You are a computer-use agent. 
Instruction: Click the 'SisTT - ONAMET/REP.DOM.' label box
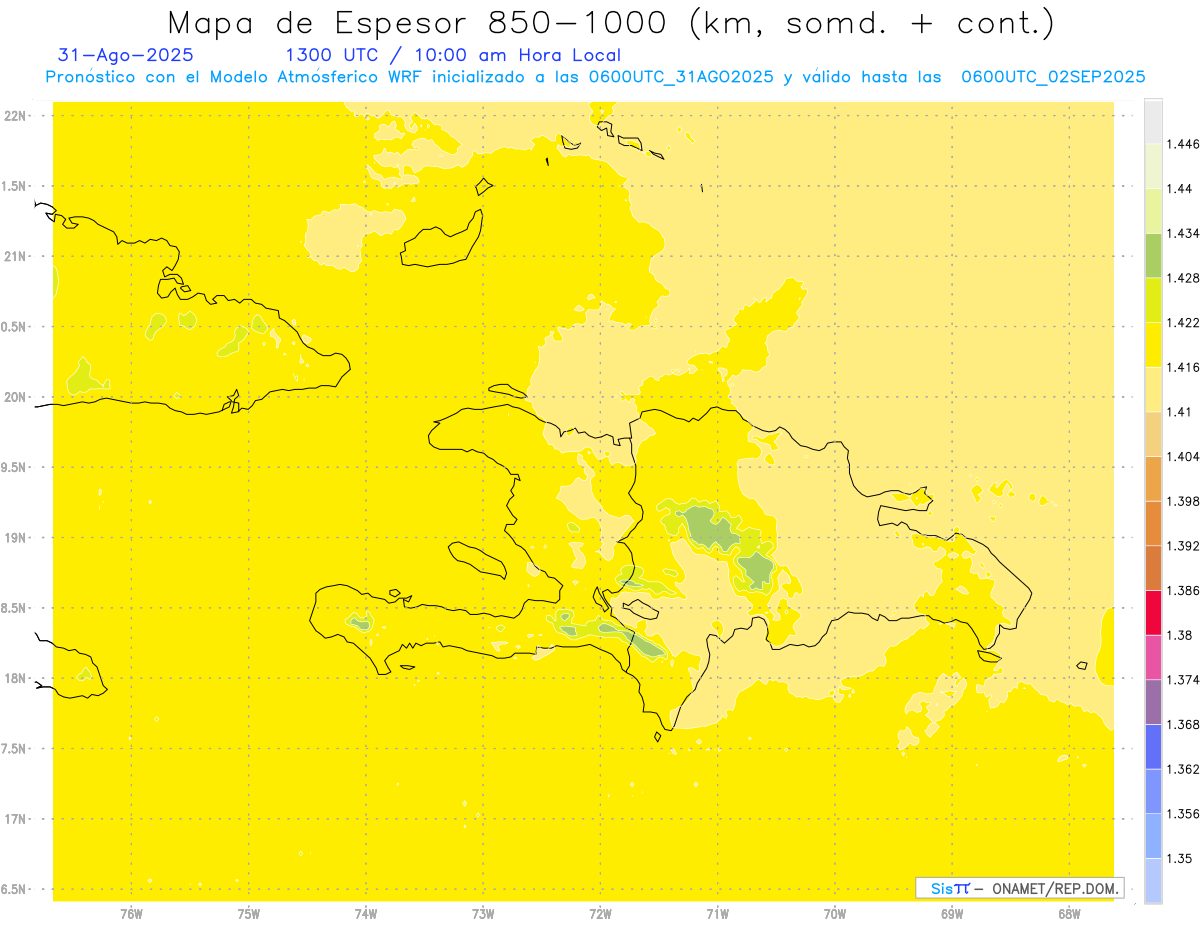coord(1020,888)
